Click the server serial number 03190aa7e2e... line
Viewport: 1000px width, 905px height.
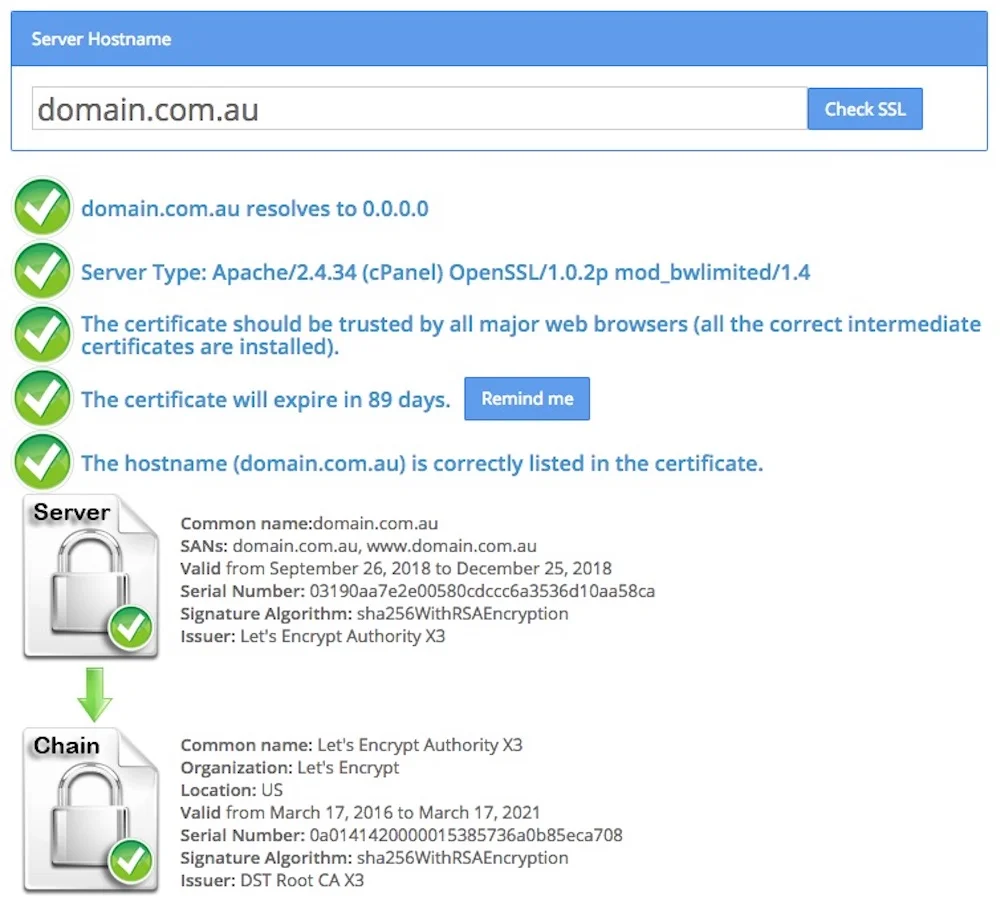[x=418, y=591]
